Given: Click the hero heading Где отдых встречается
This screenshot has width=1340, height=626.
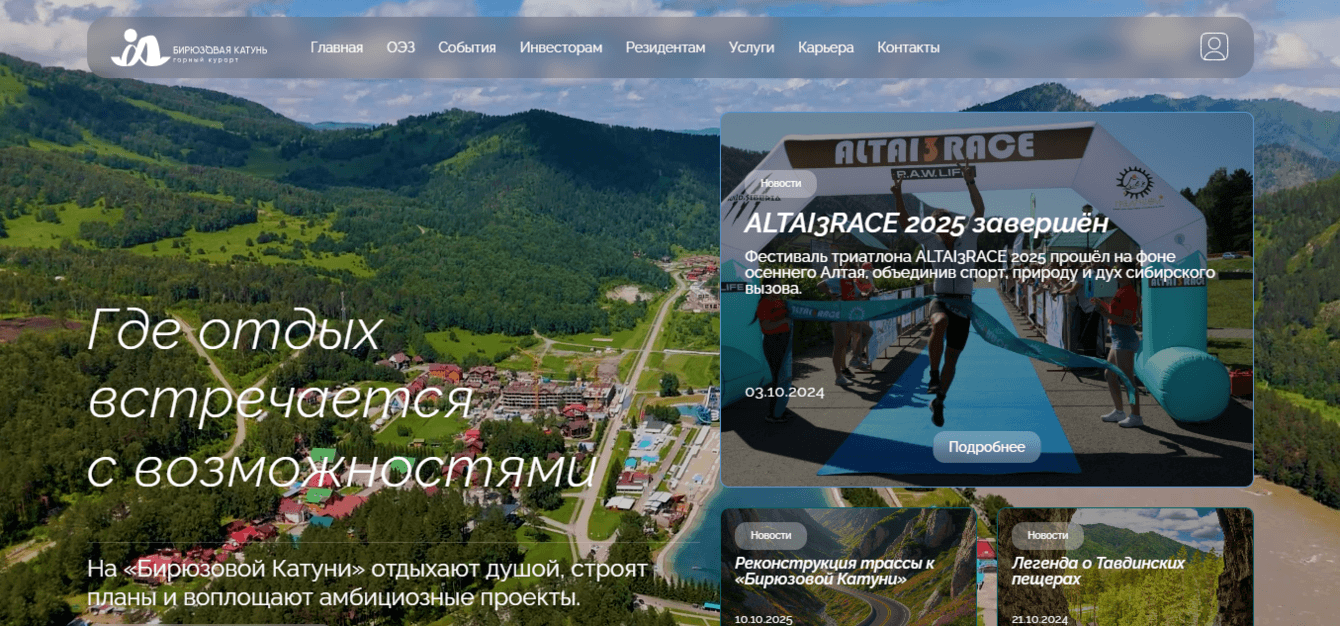Looking at the screenshot, I should click(342, 398).
